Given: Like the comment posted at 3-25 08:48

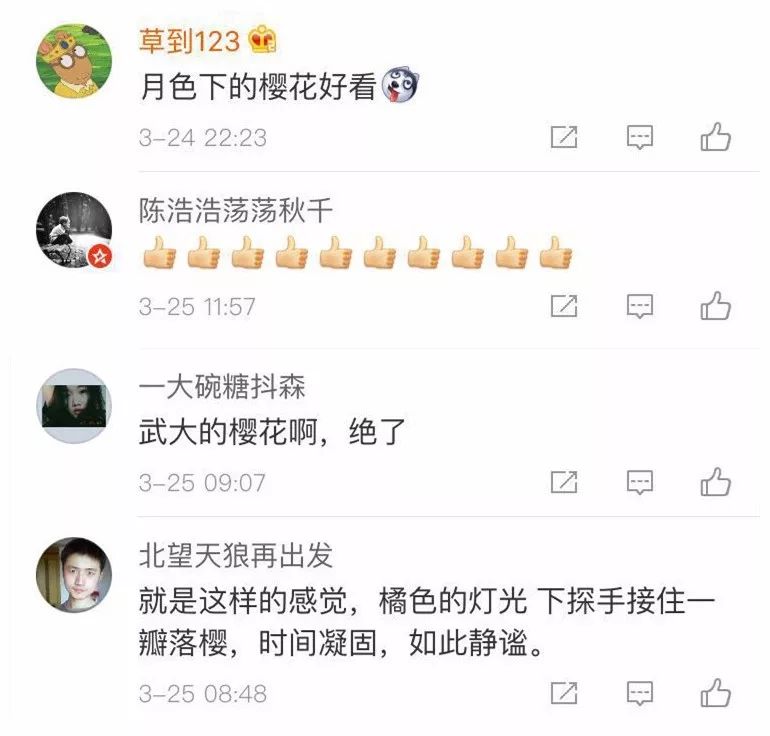Looking at the screenshot, I should coord(715,692).
